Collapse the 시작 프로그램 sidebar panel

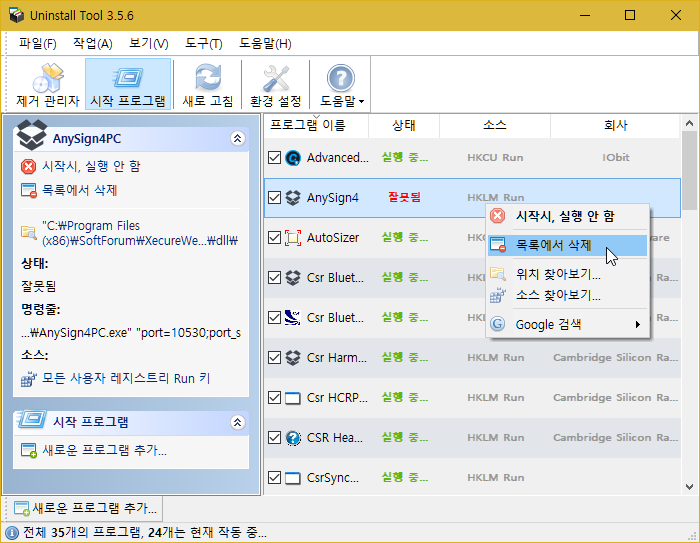(238, 422)
